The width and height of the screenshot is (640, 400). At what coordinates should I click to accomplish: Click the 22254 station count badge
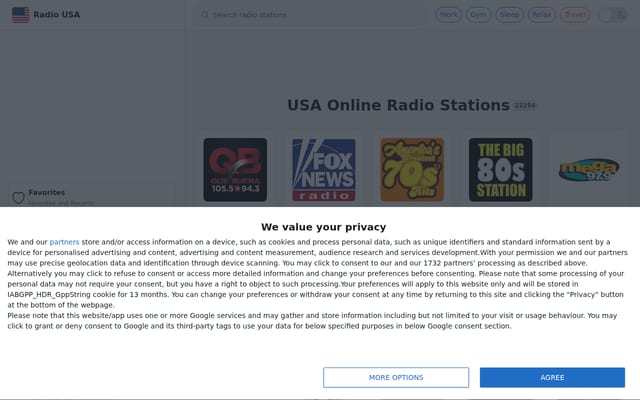(x=524, y=106)
